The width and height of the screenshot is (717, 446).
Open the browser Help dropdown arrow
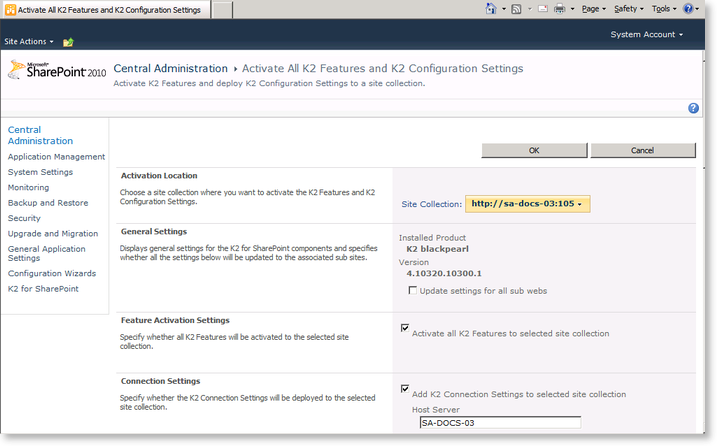[697, 9]
